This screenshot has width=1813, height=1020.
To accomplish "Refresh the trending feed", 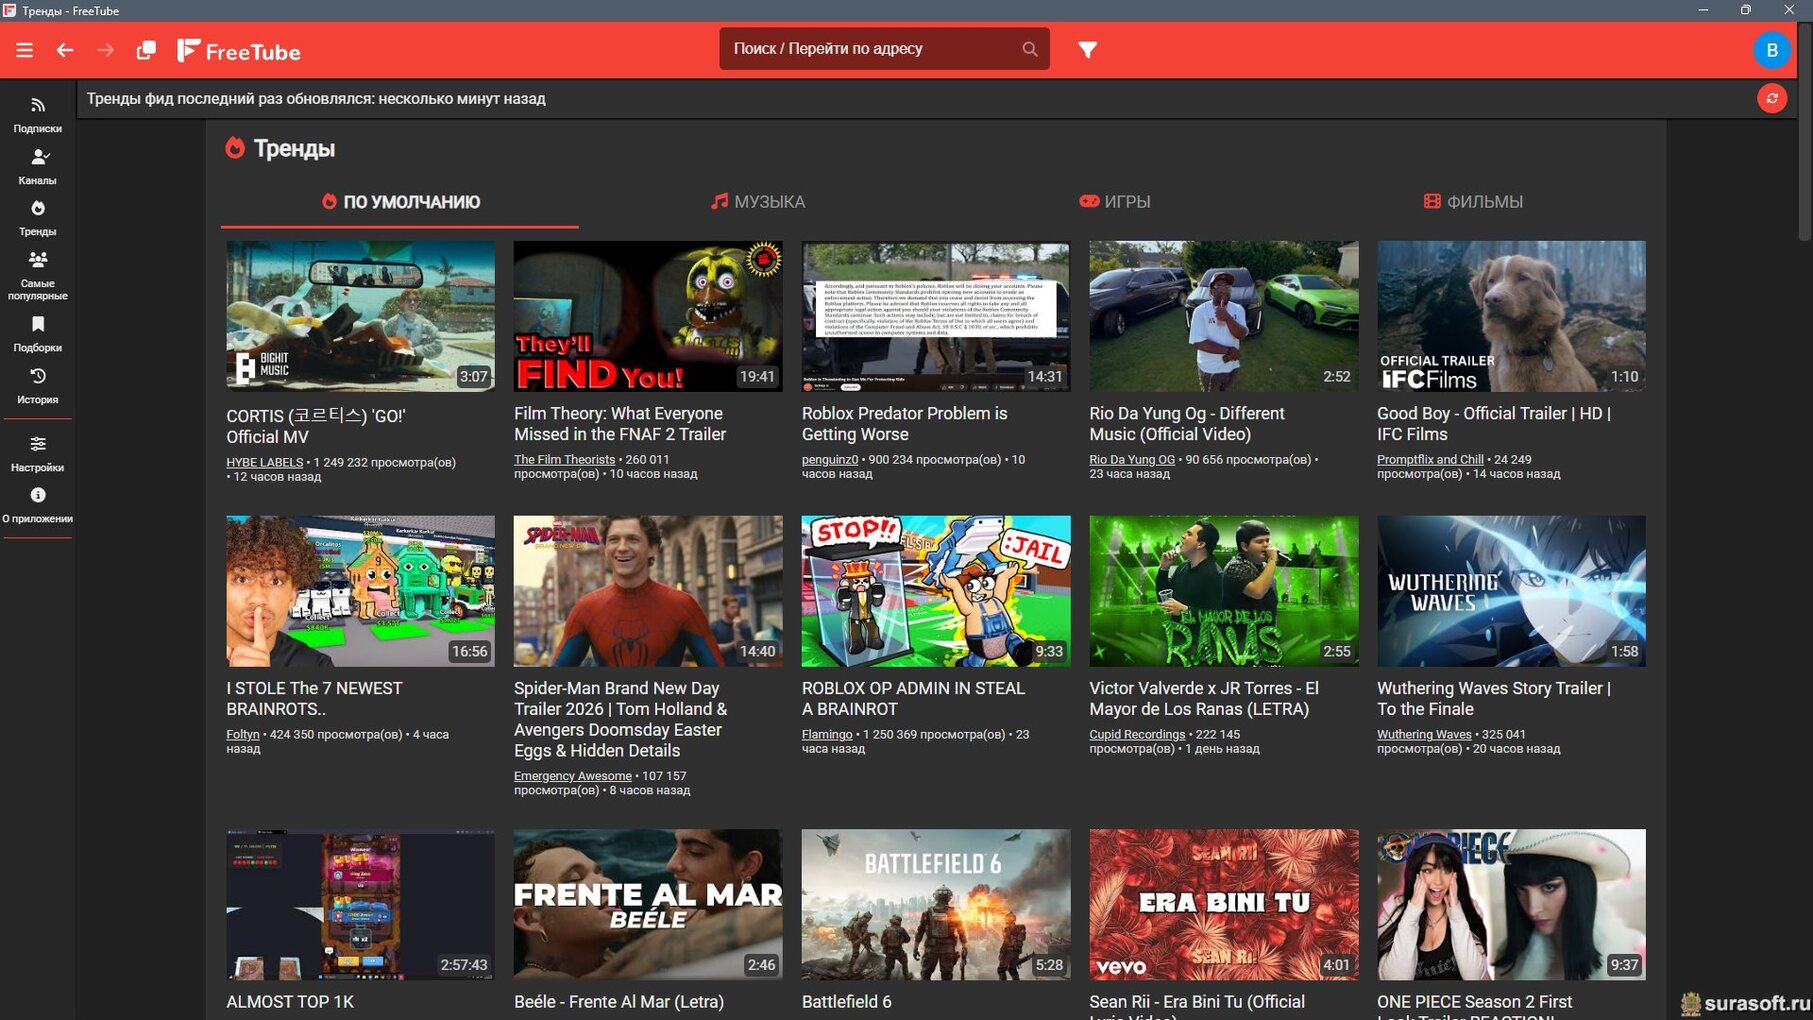I will (1771, 98).
